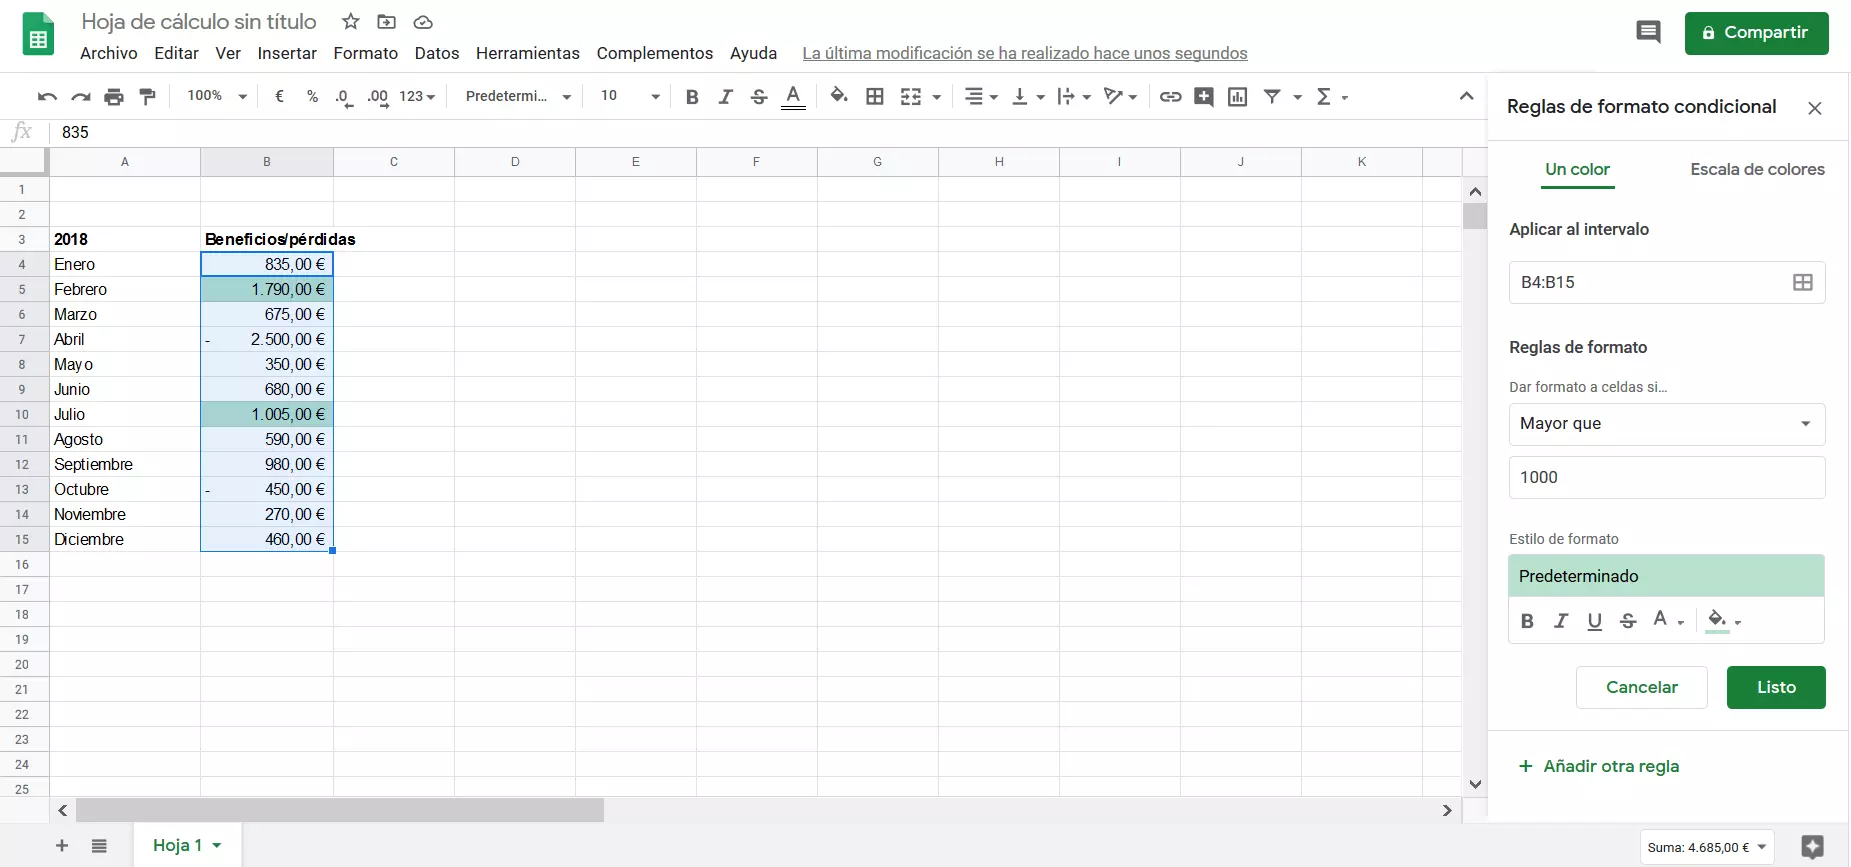Open Google Sheets home icon

tap(38, 34)
